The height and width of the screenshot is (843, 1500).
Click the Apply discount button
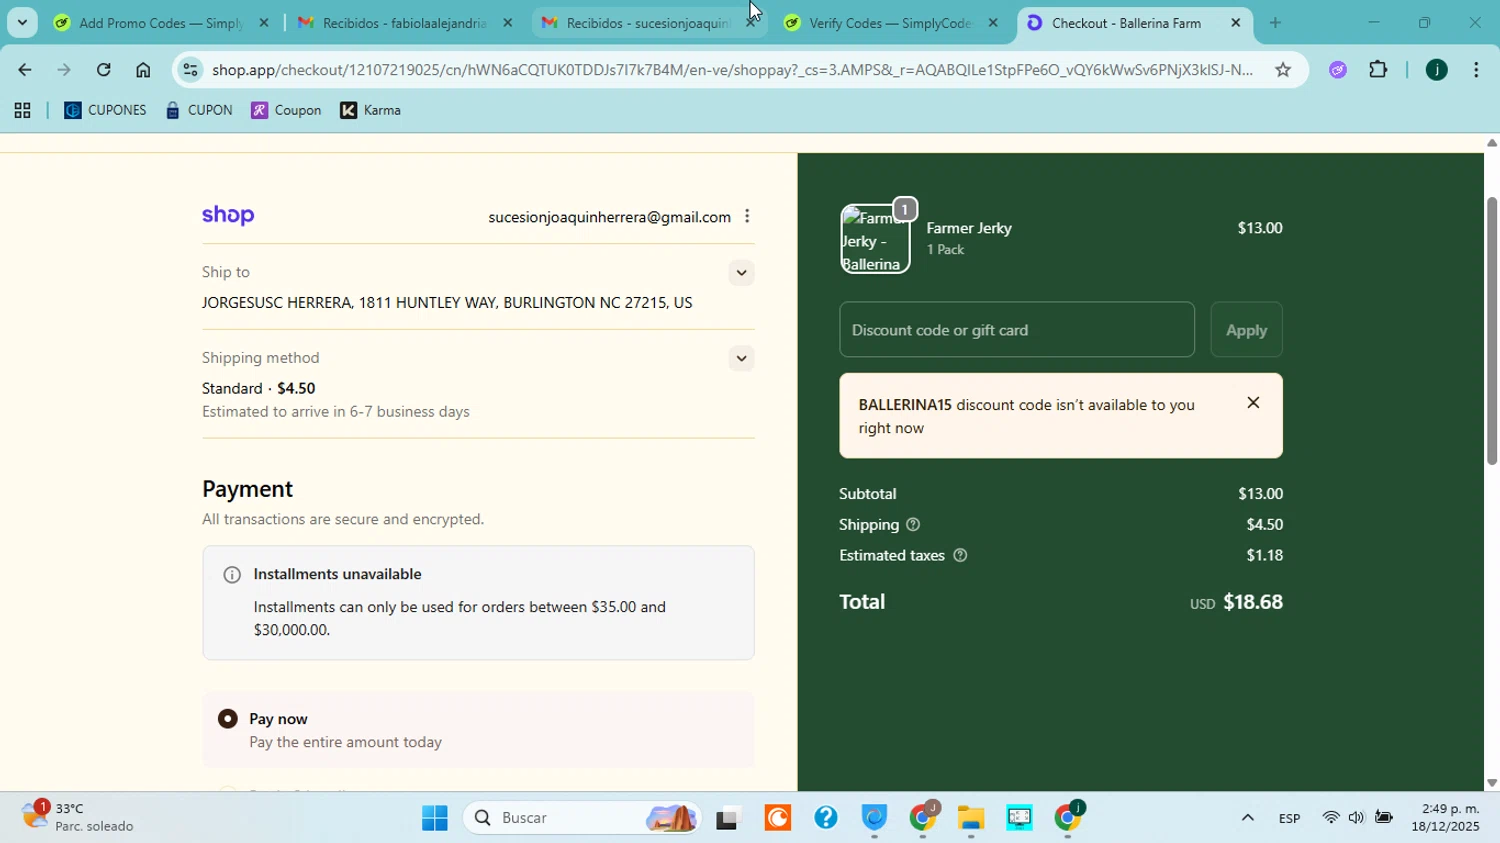1246,330
